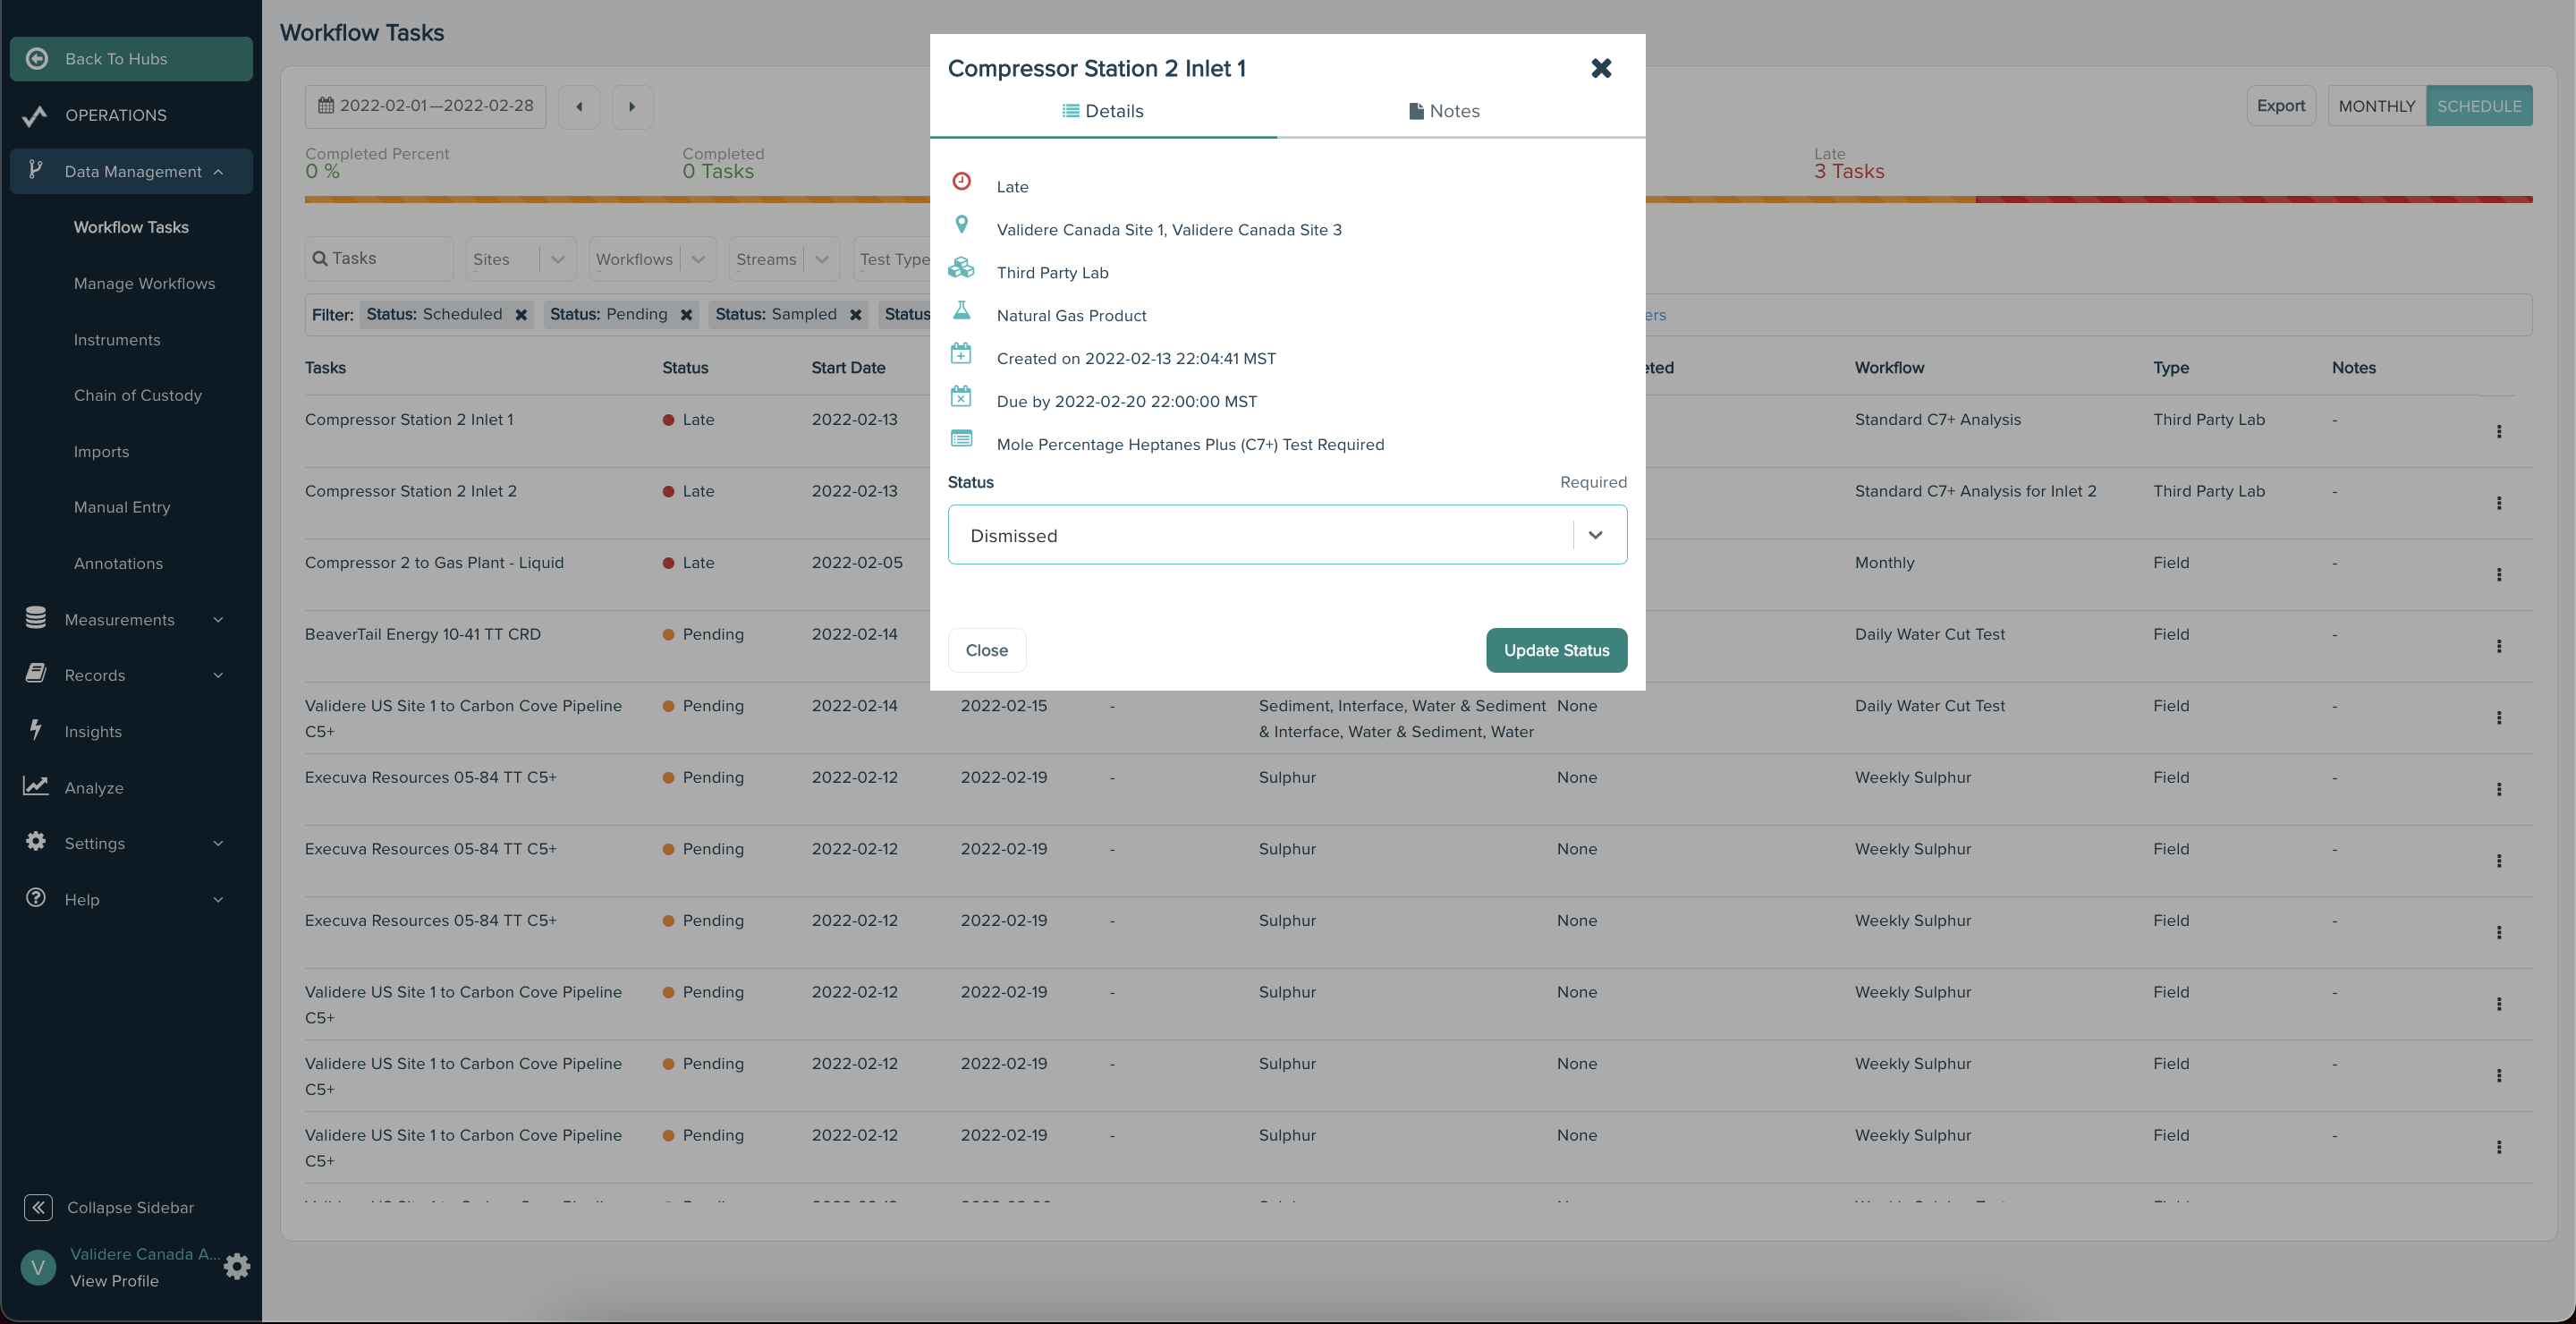Viewport: 2576px width, 1324px height.
Task: Click the gear icon next to View Profile
Action: click(237, 1267)
